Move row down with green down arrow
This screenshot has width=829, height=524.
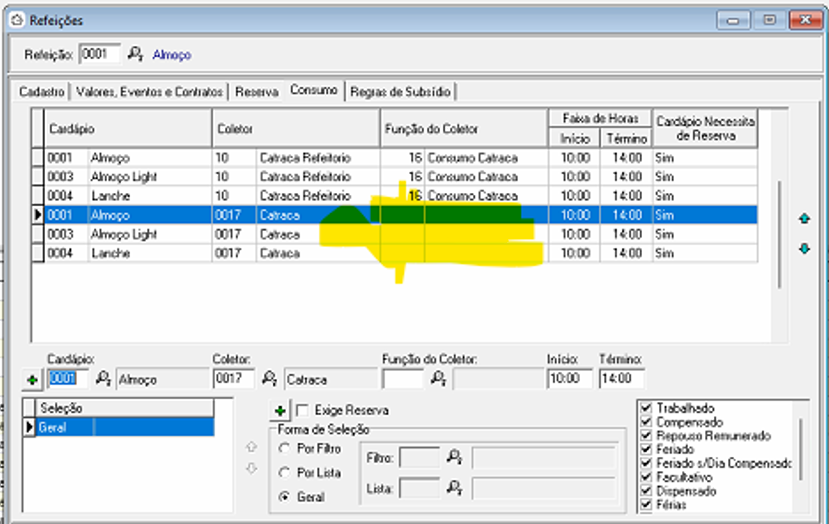coord(805,248)
